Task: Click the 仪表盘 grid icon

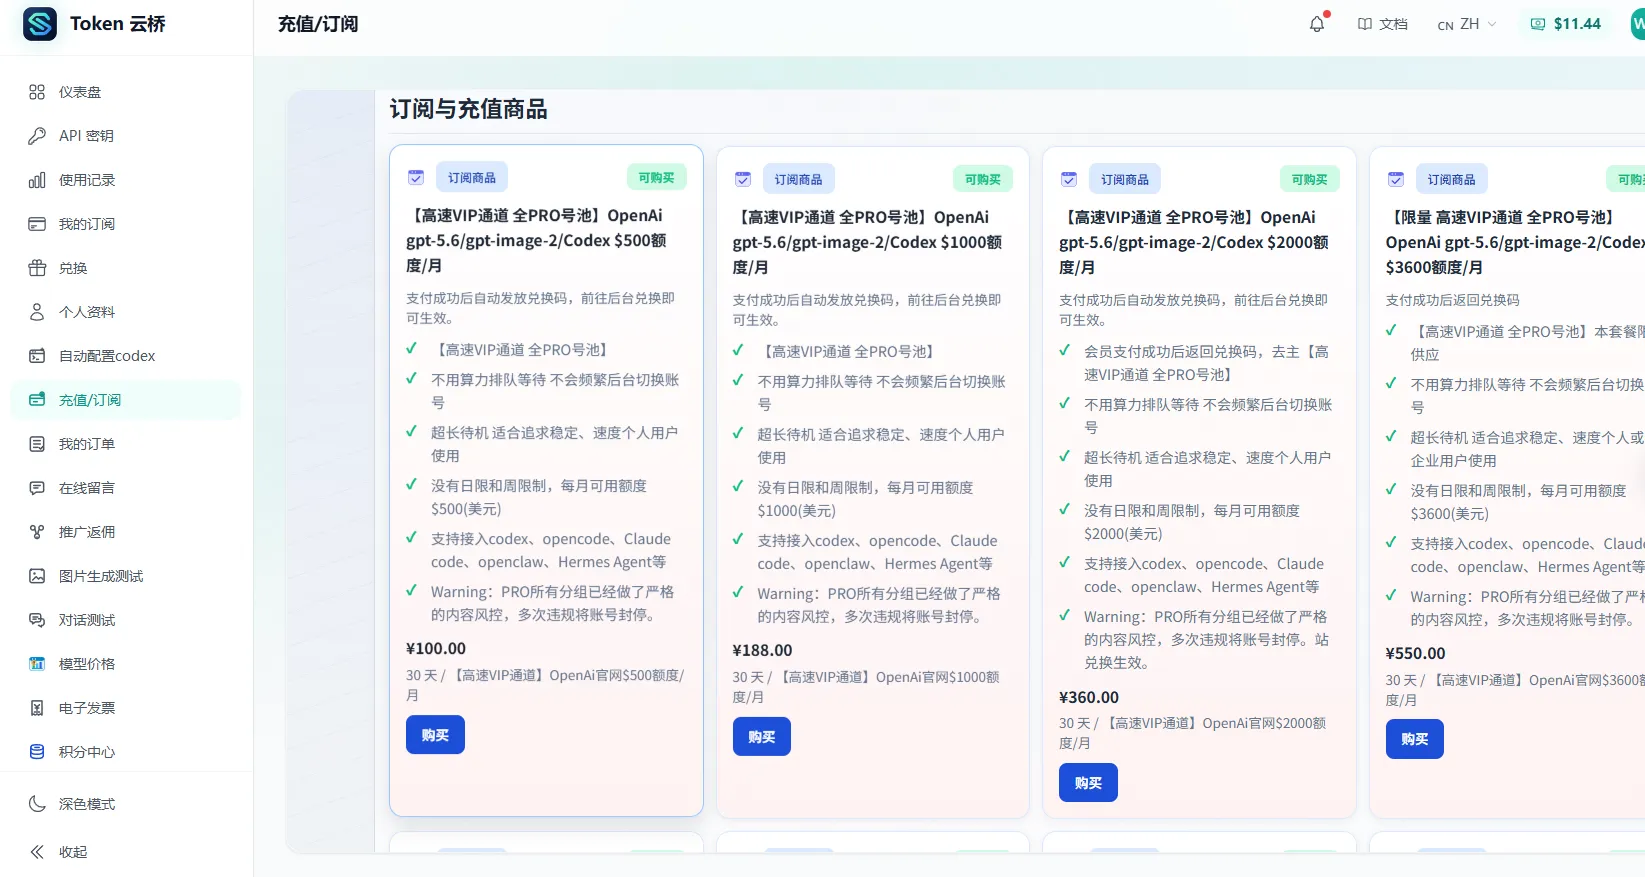Action: (37, 92)
